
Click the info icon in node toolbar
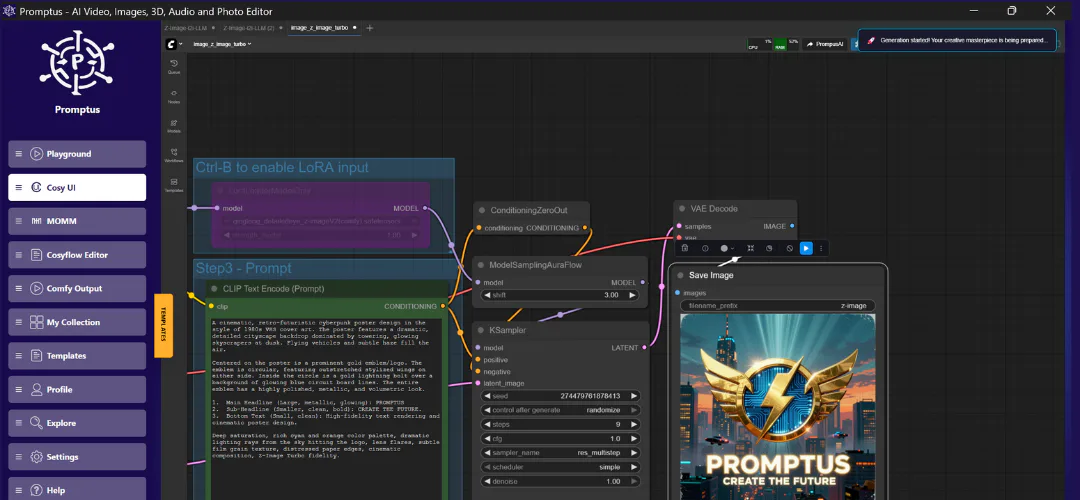[705, 248]
